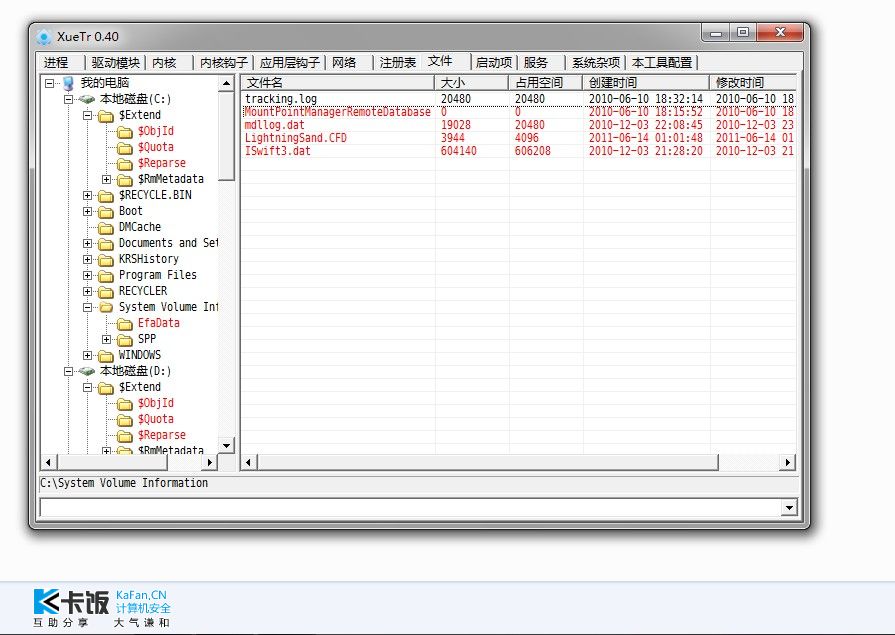Click the 本地磁盘(C:) drive icon
895x635 pixels.
pos(87,99)
